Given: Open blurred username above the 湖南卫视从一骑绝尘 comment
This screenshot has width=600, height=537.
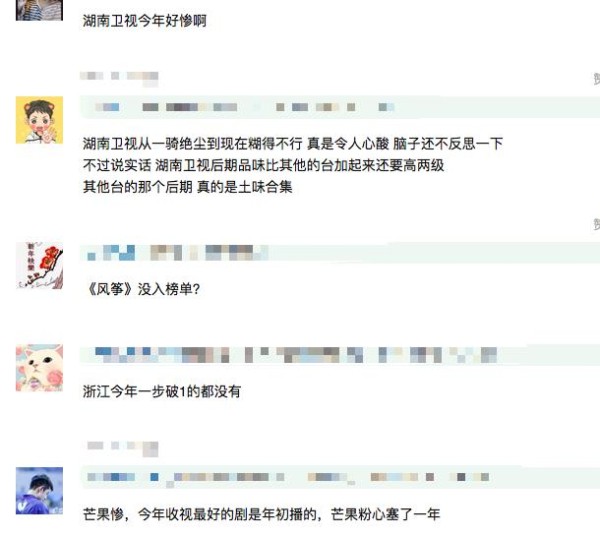Looking at the screenshot, I should (245, 107).
